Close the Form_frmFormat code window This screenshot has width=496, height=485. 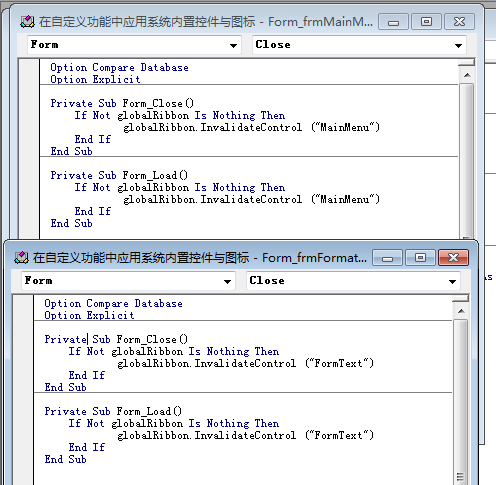click(x=453, y=258)
